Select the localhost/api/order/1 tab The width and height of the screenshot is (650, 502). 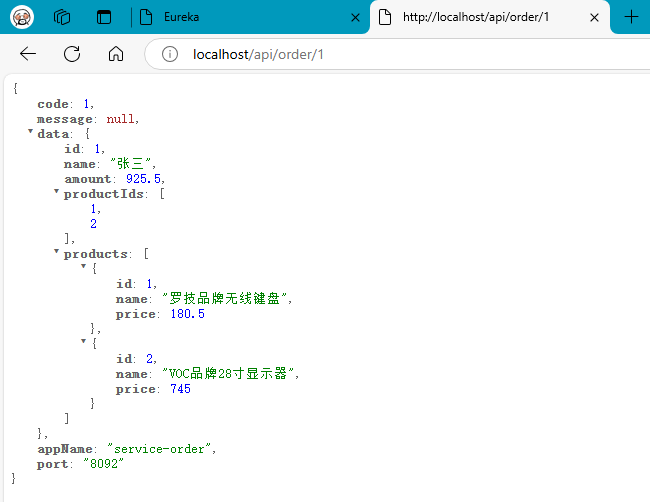point(480,18)
